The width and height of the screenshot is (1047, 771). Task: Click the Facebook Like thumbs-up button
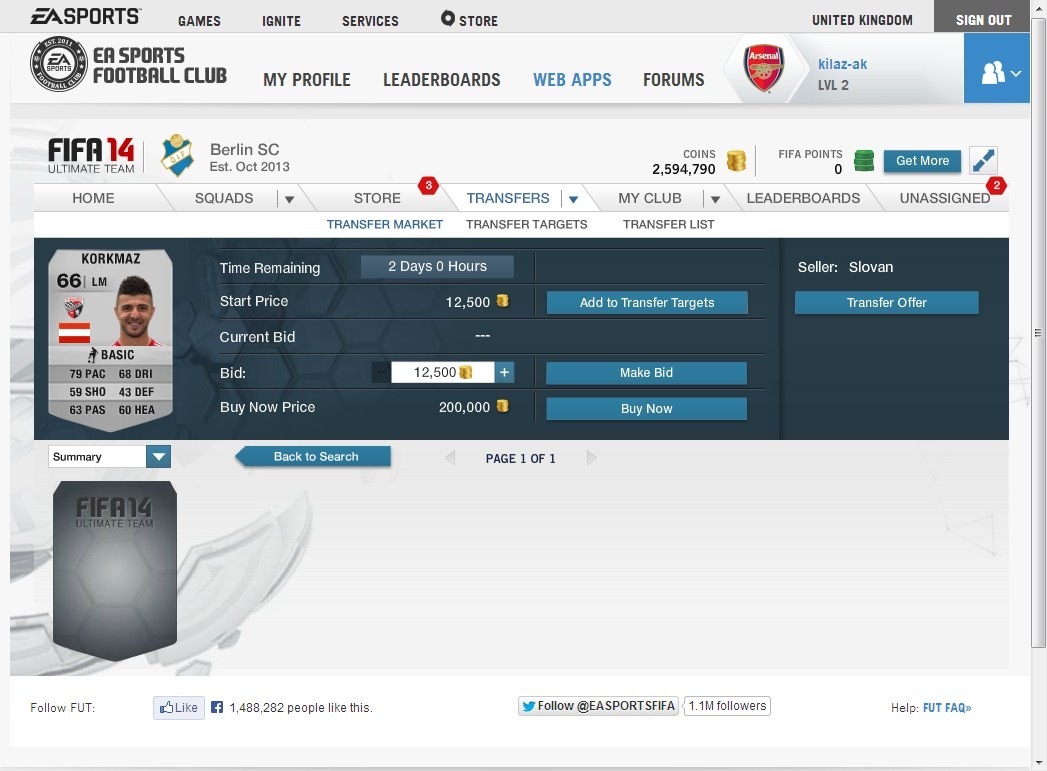pos(179,708)
